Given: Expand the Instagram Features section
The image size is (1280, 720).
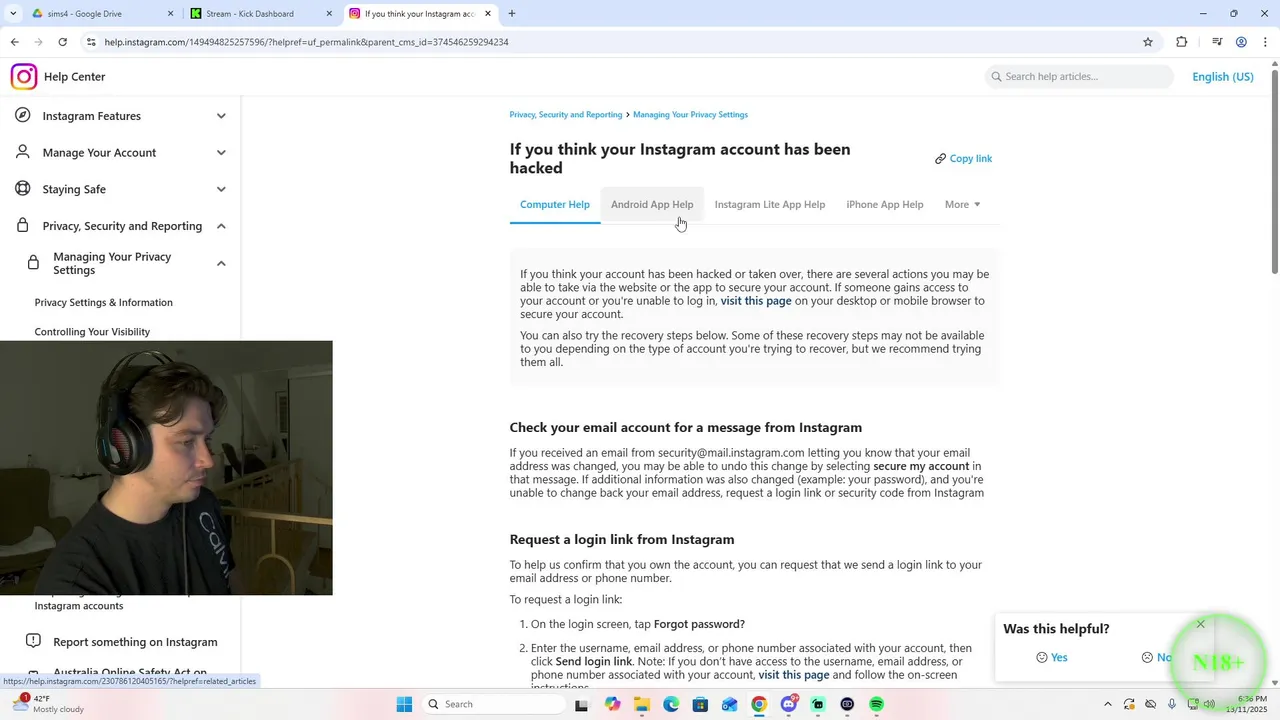Looking at the screenshot, I should pyautogui.click(x=221, y=116).
